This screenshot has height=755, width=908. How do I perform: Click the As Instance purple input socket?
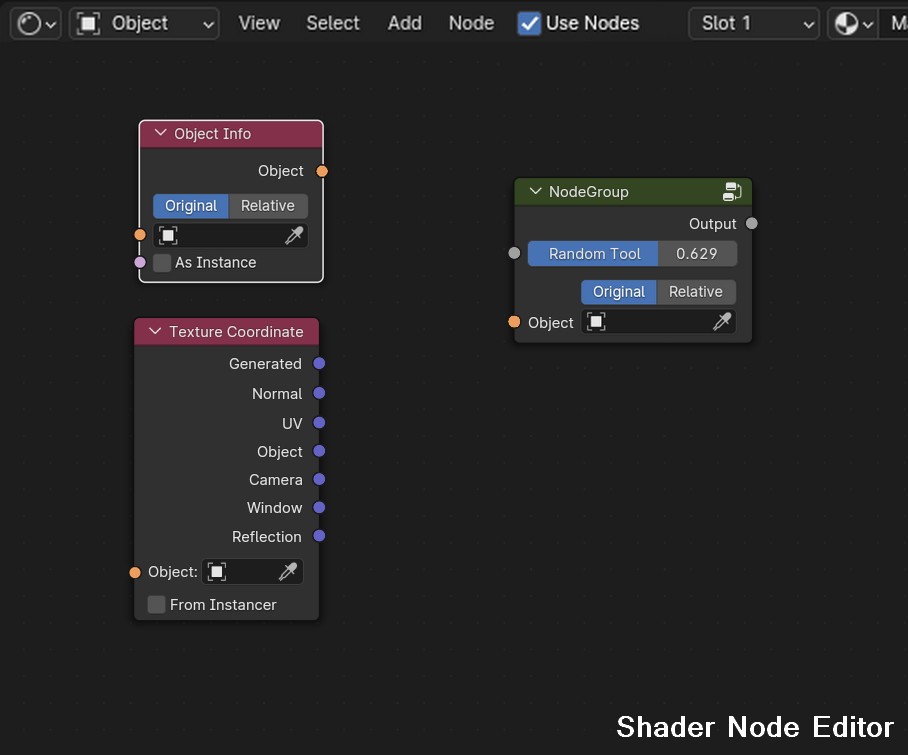coord(140,262)
